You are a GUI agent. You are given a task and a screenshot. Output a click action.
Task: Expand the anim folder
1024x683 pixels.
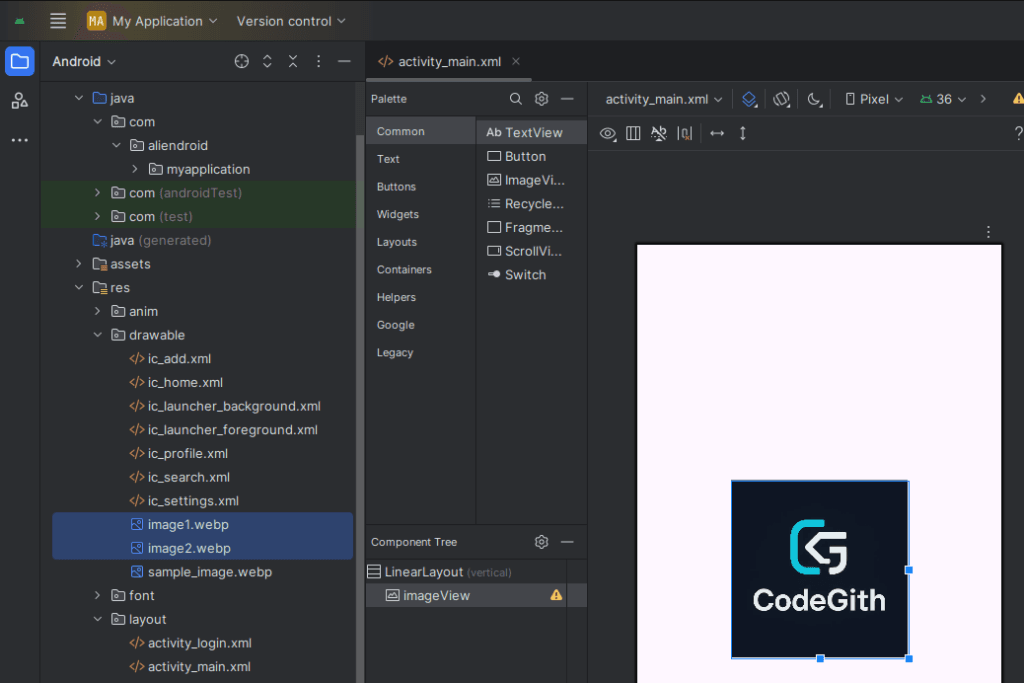pyautogui.click(x=98, y=311)
